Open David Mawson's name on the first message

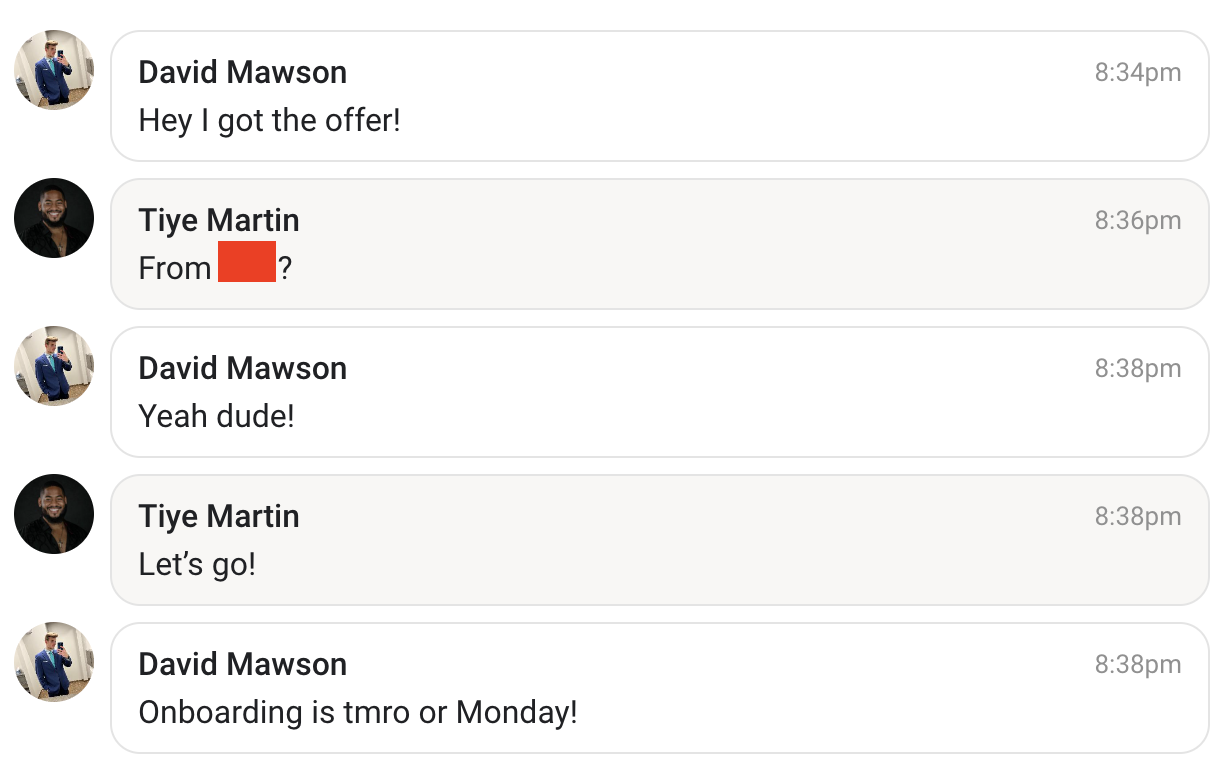242,72
